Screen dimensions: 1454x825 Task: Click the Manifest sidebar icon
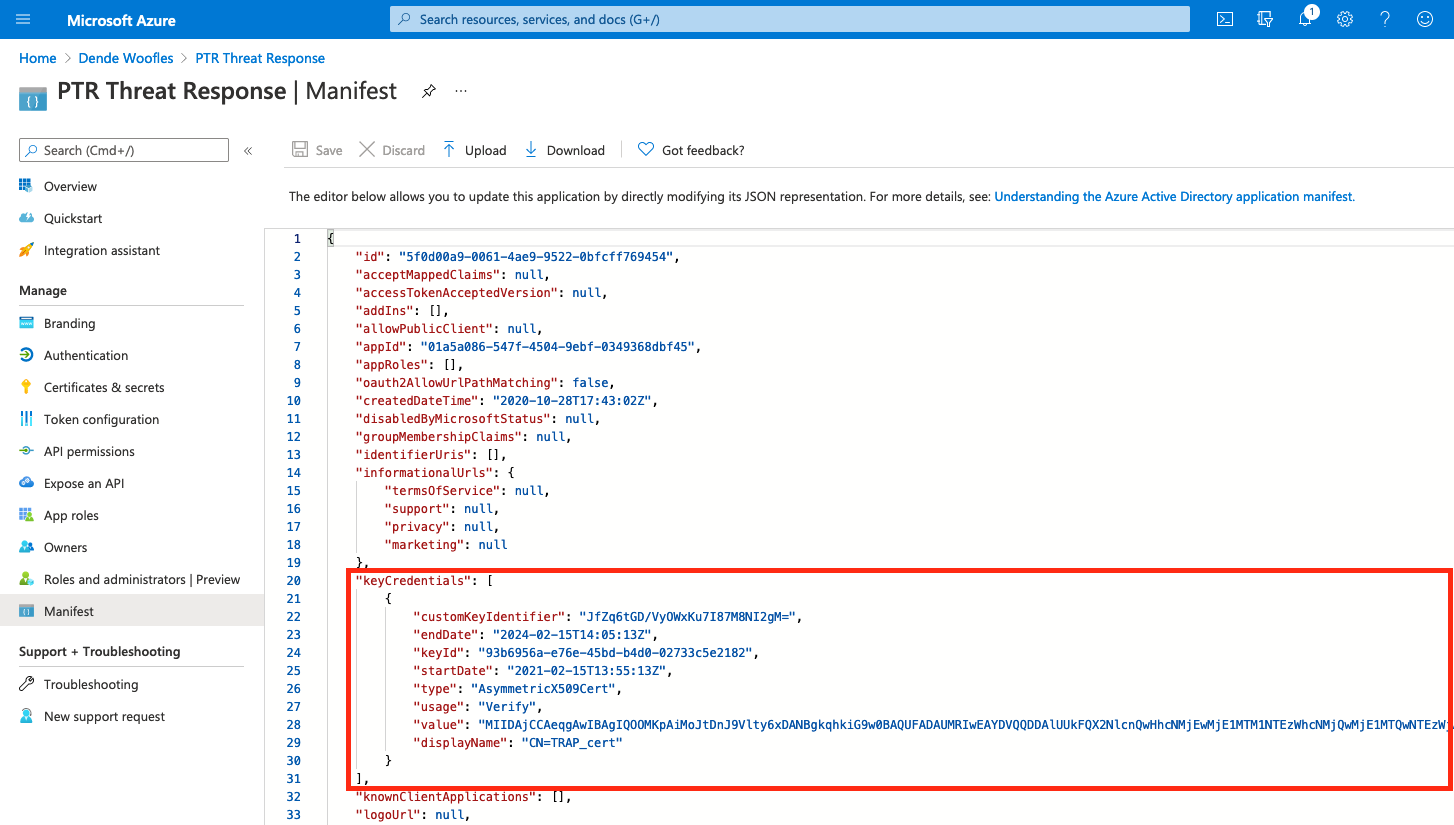(27, 611)
